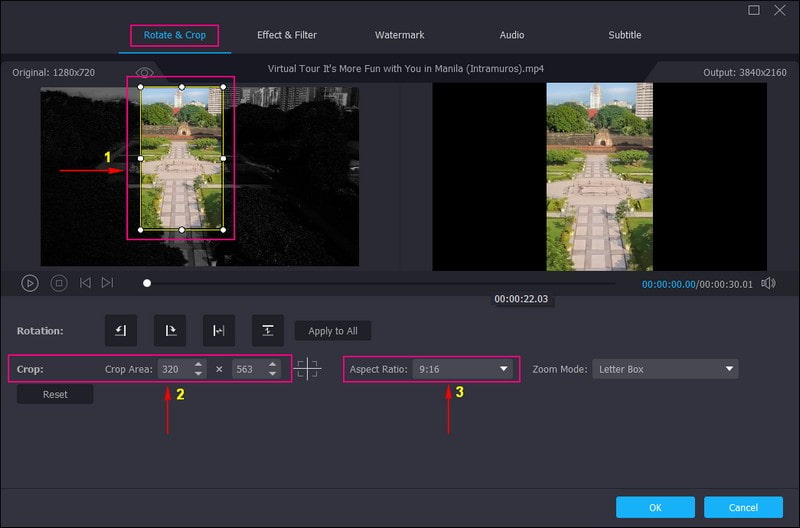Center the crop area with cross icon
The height and width of the screenshot is (528, 800).
[308, 369]
